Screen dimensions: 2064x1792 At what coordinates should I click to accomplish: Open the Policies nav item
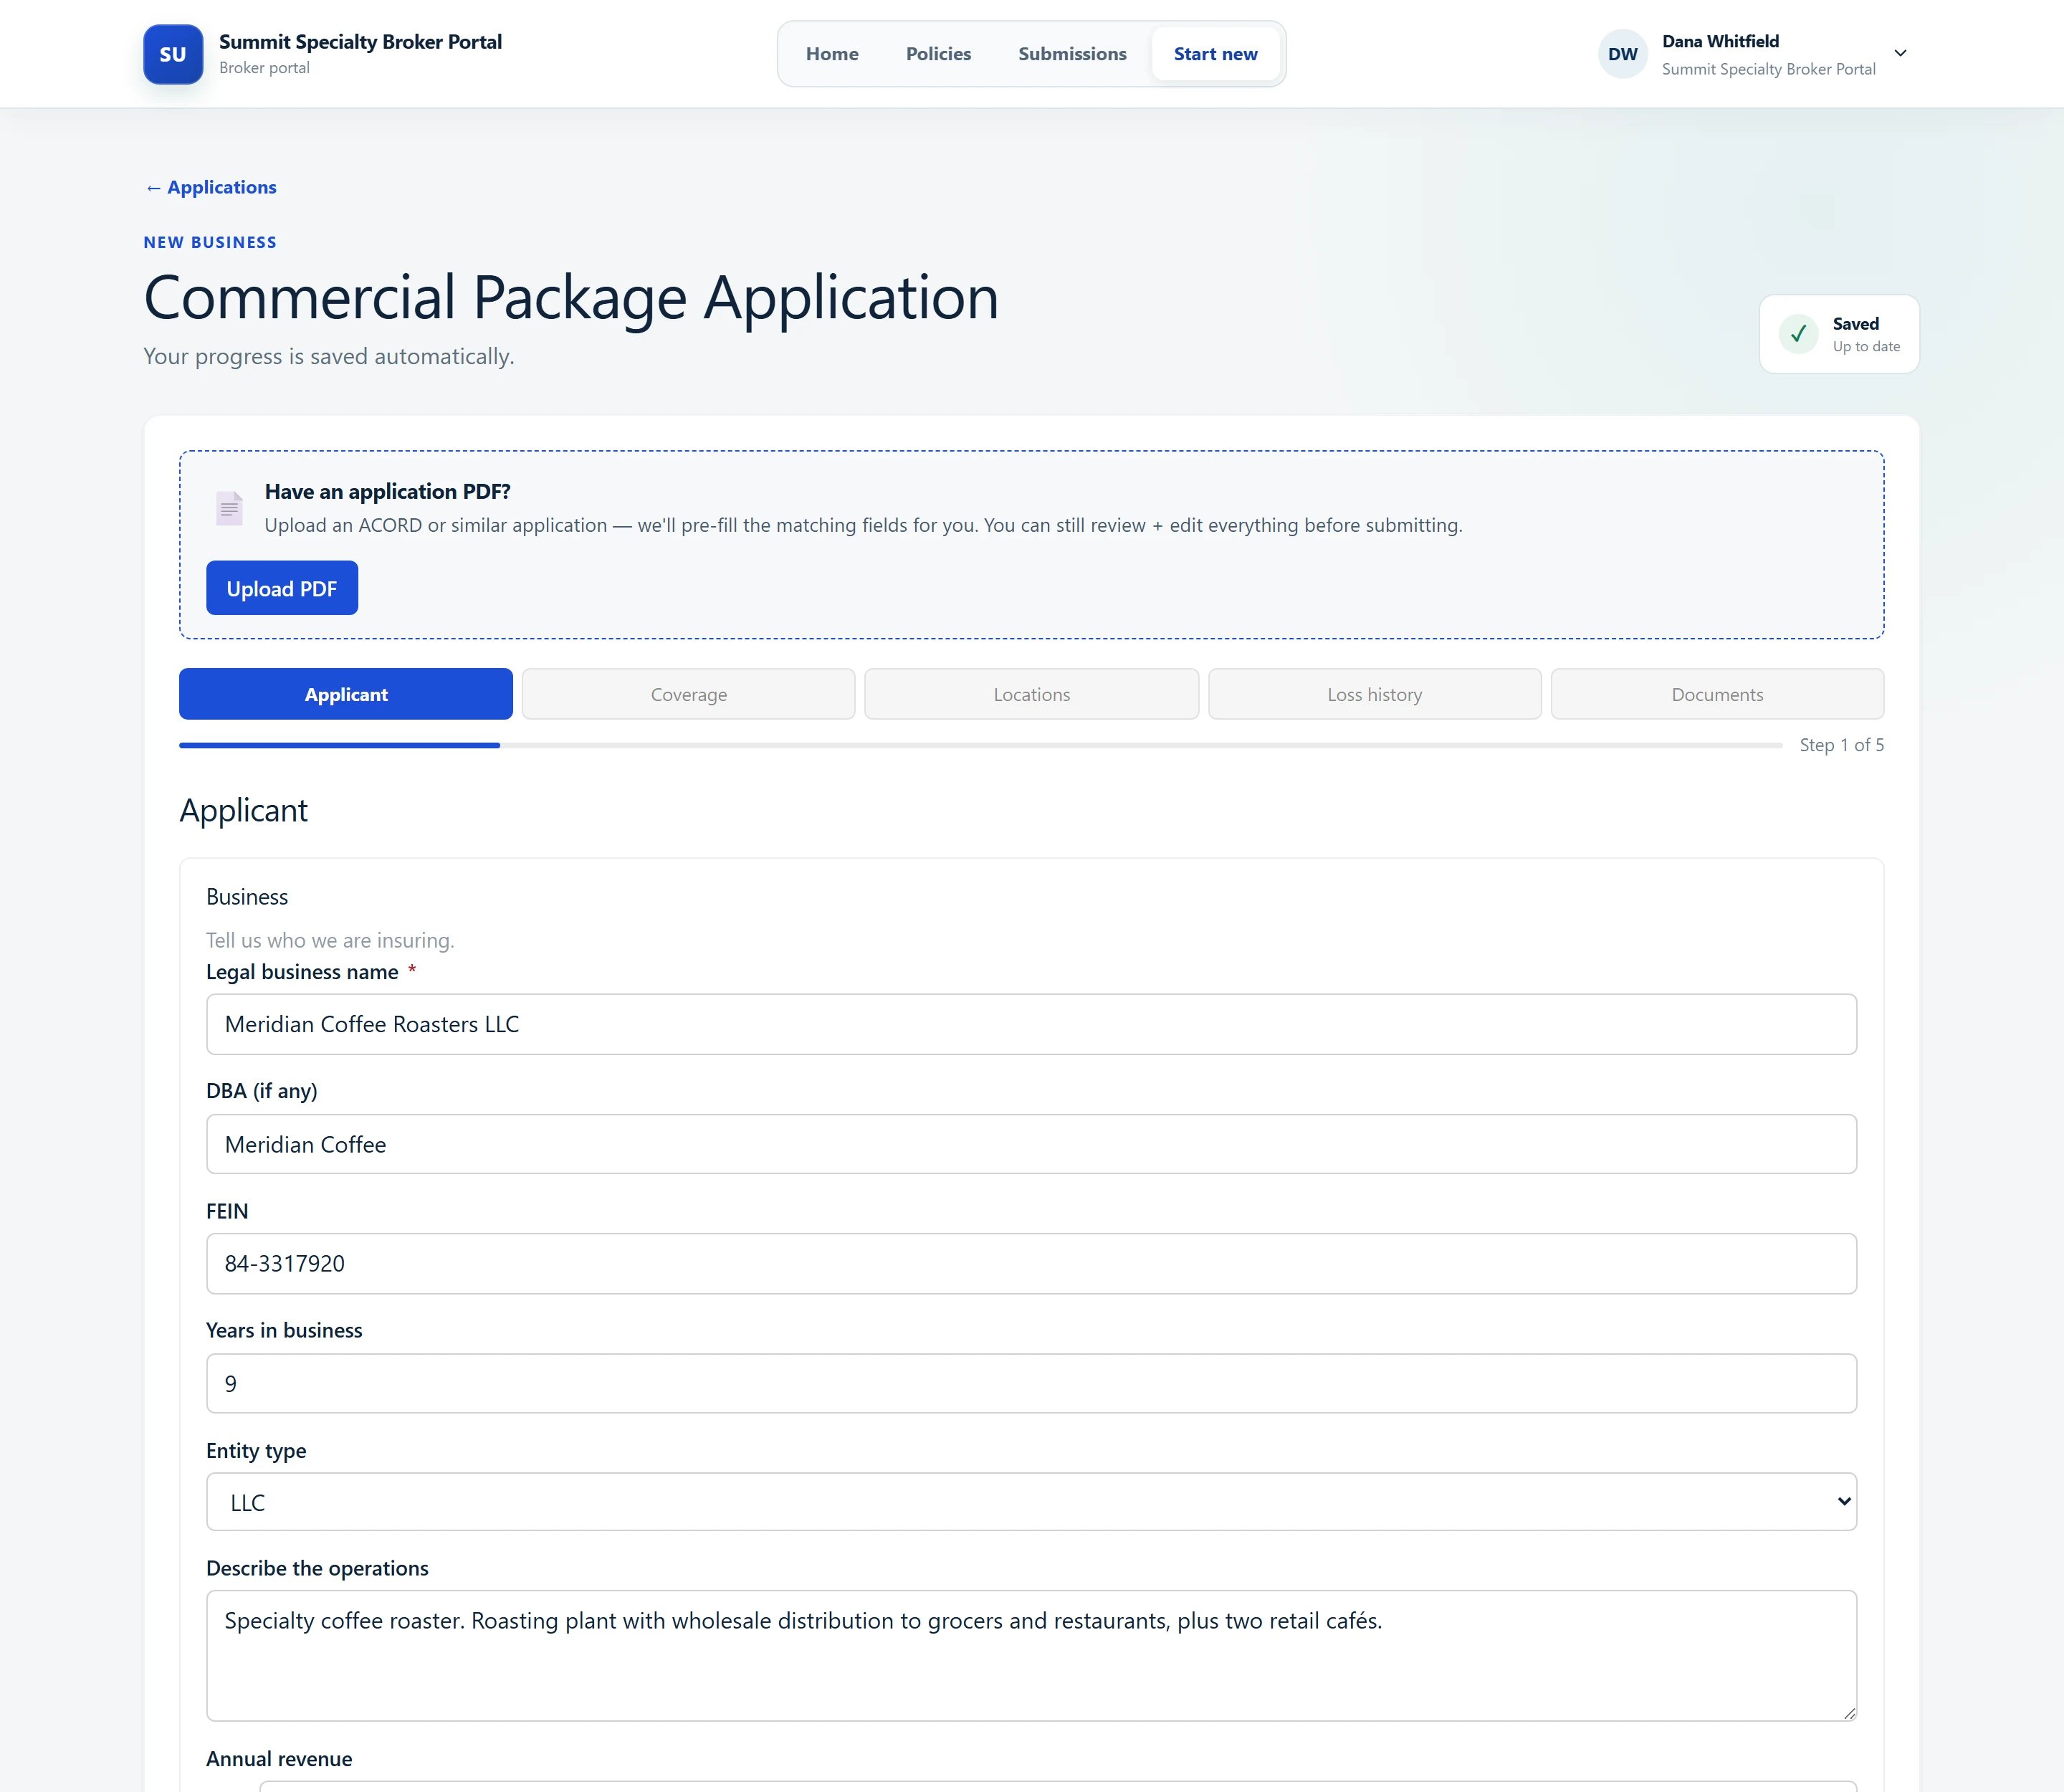point(938,54)
